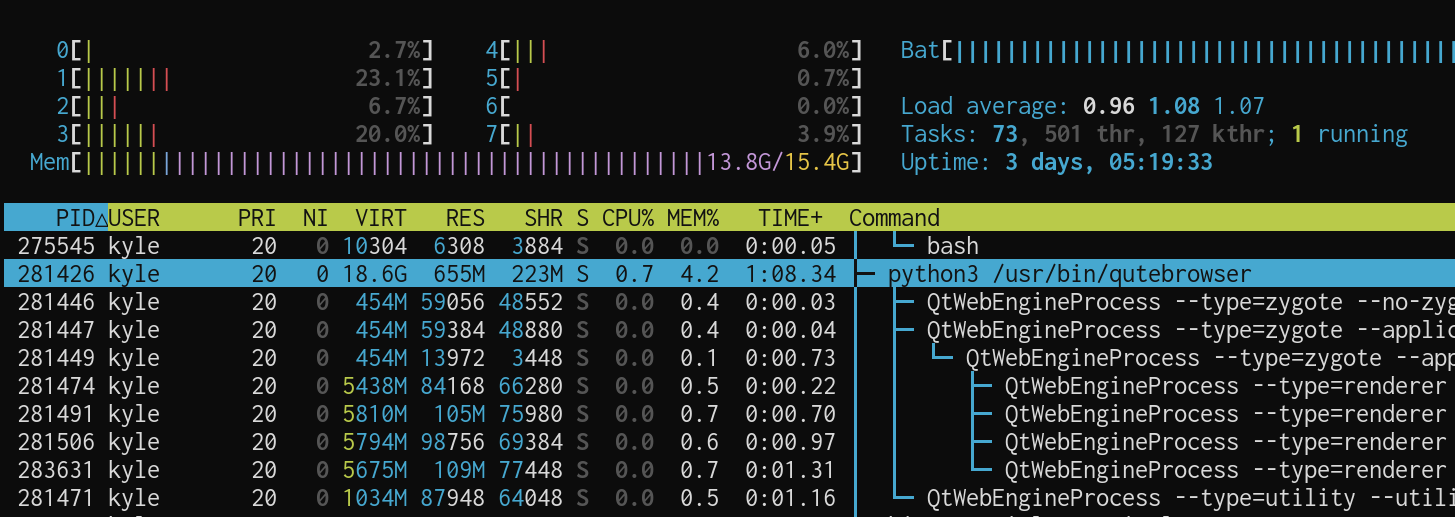This screenshot has width=1455, height=517.
Task: Select process row with PID 281446
Action: click(x=729, y=302)
